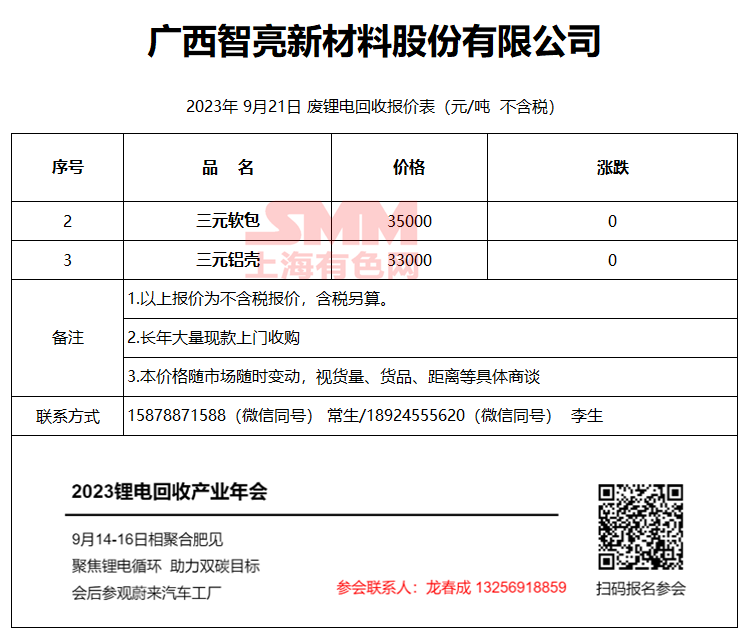Select serial number cell 3
Image resolution: width=749 pixels, height=641 pixels.
click(x=67, y=260)
